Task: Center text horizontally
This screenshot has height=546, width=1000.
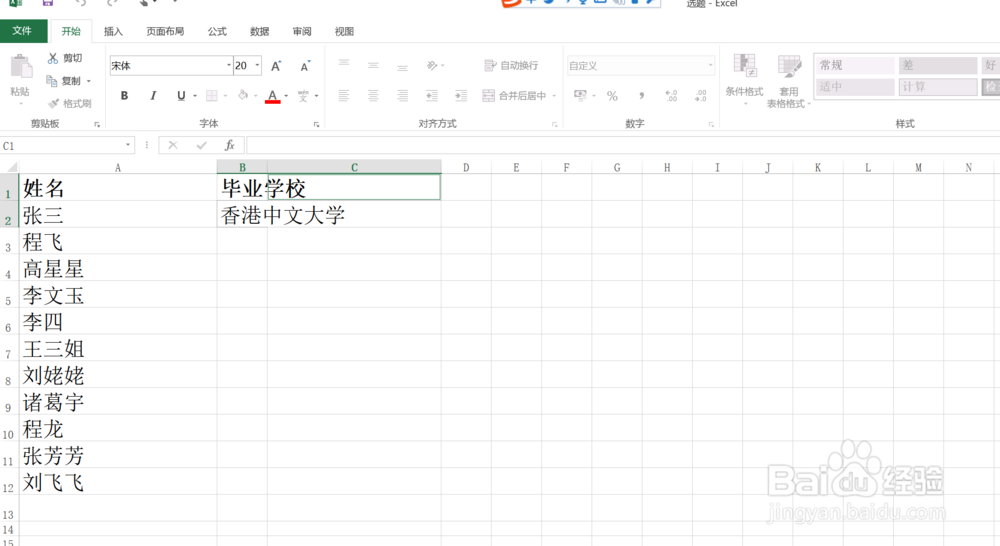Action: pyautogui.click(x=373, y=96)
